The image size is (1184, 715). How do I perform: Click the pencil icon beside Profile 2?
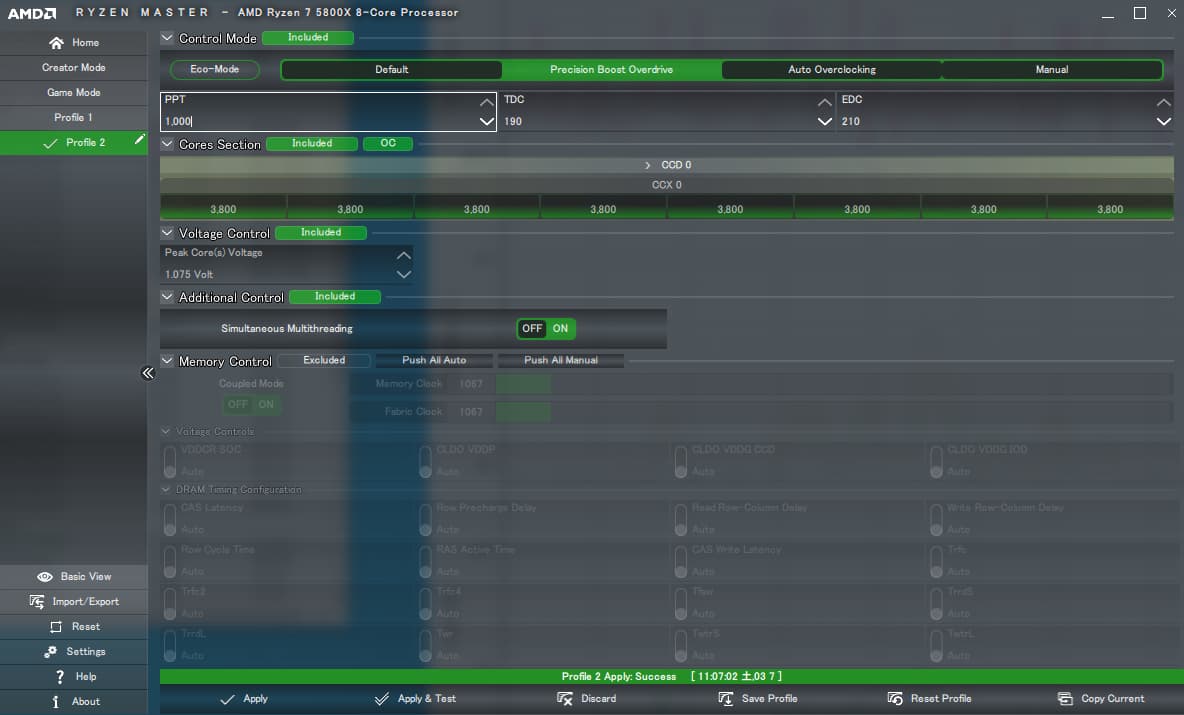(139, 140)
